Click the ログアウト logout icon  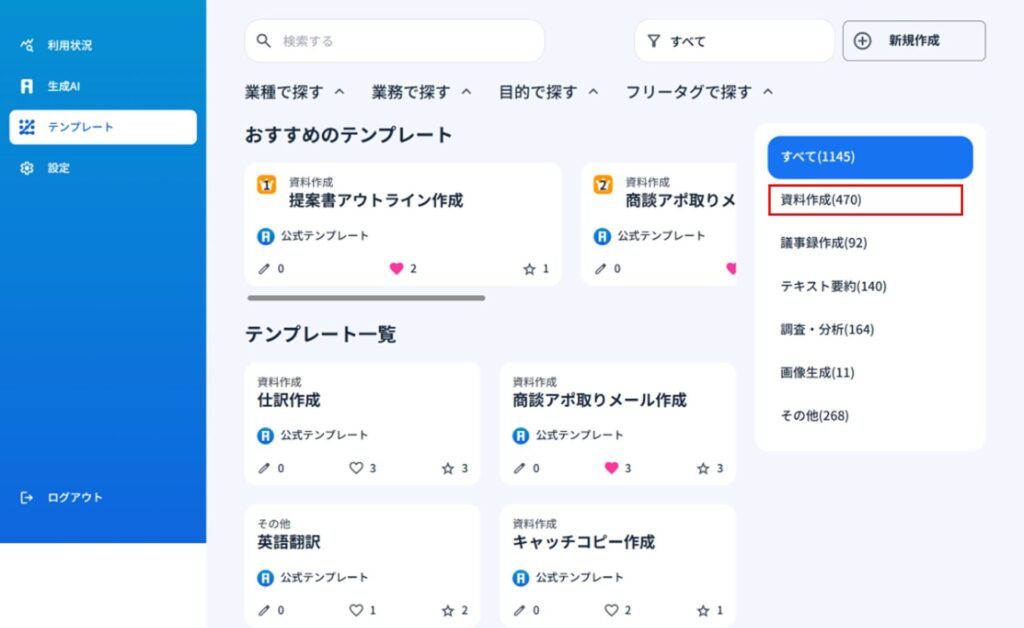(x=27, y=497)
